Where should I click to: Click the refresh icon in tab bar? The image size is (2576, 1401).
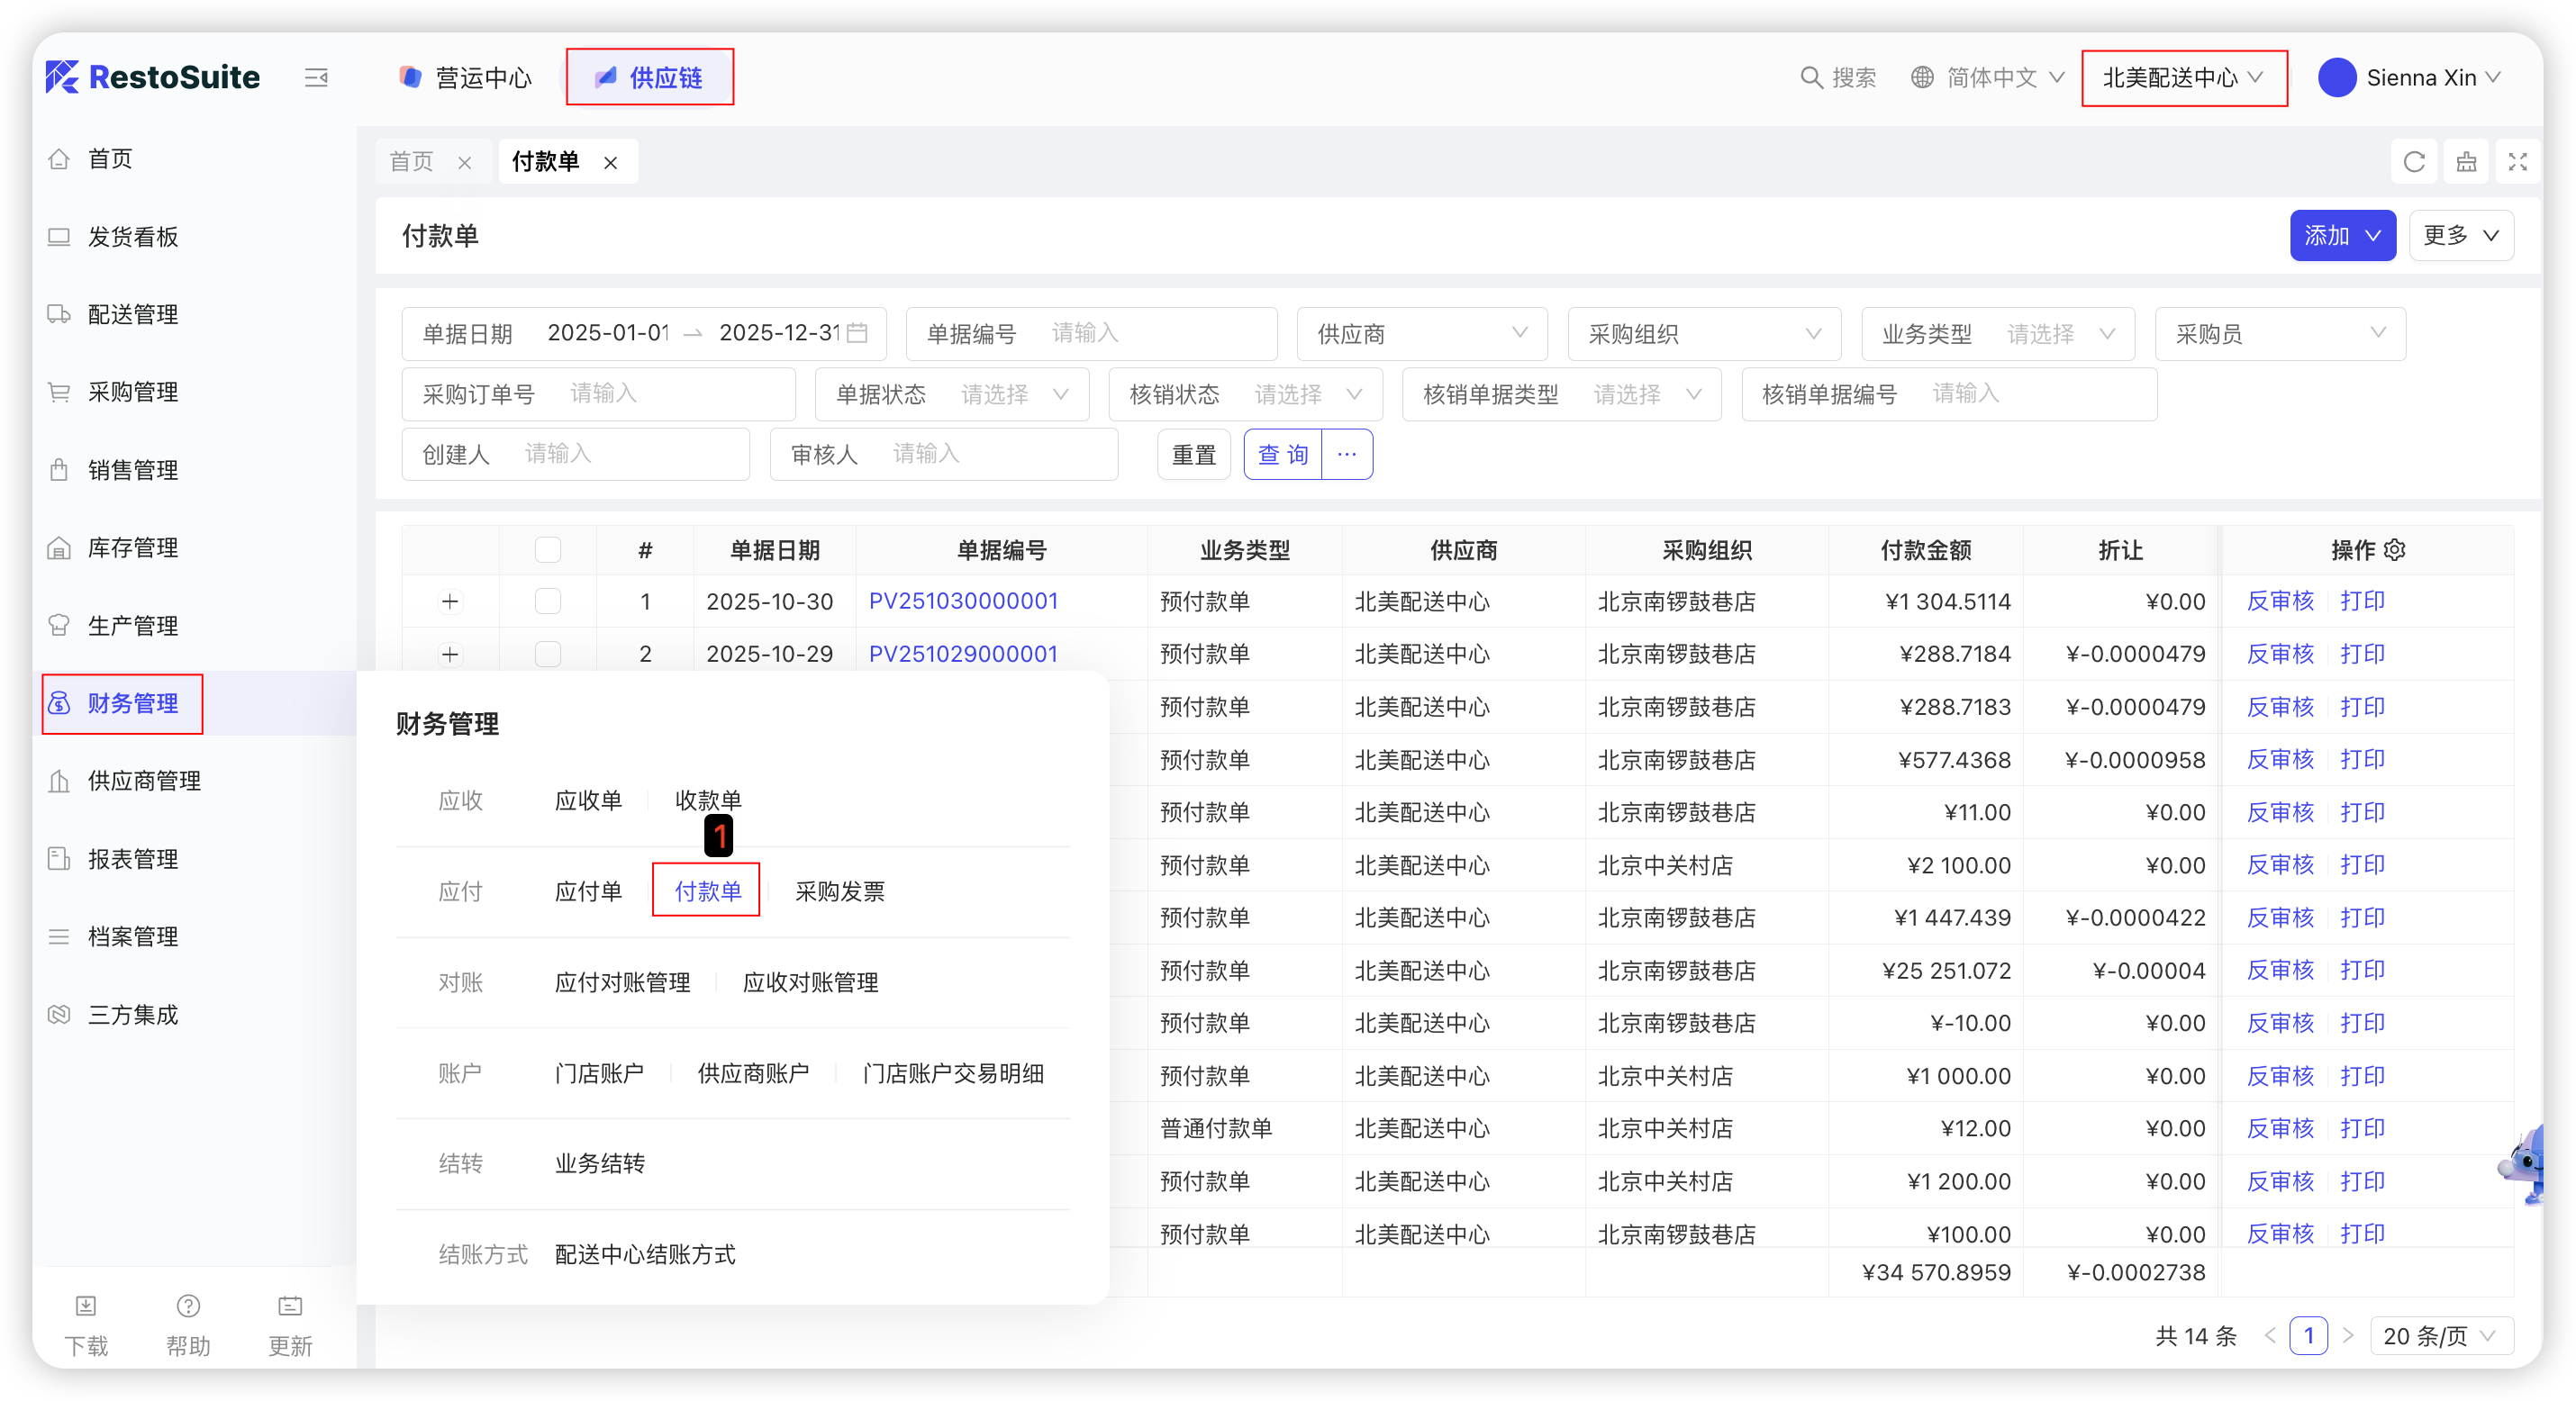[x=2414, y=162]
